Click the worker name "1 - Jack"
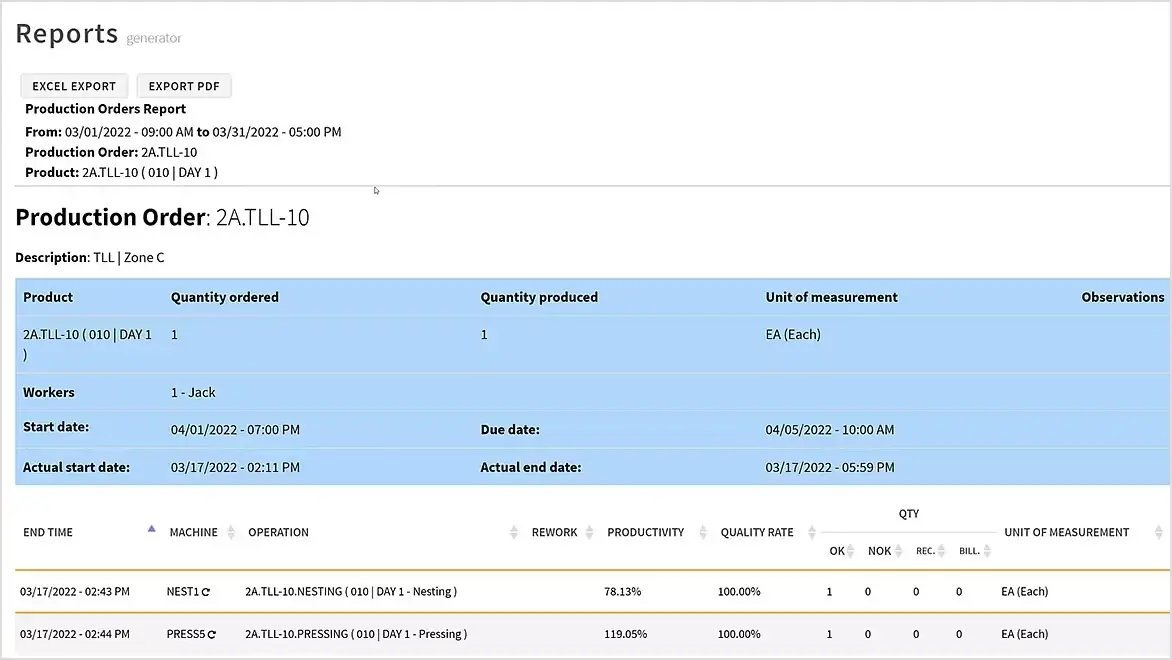 click(x=193, y=392)
